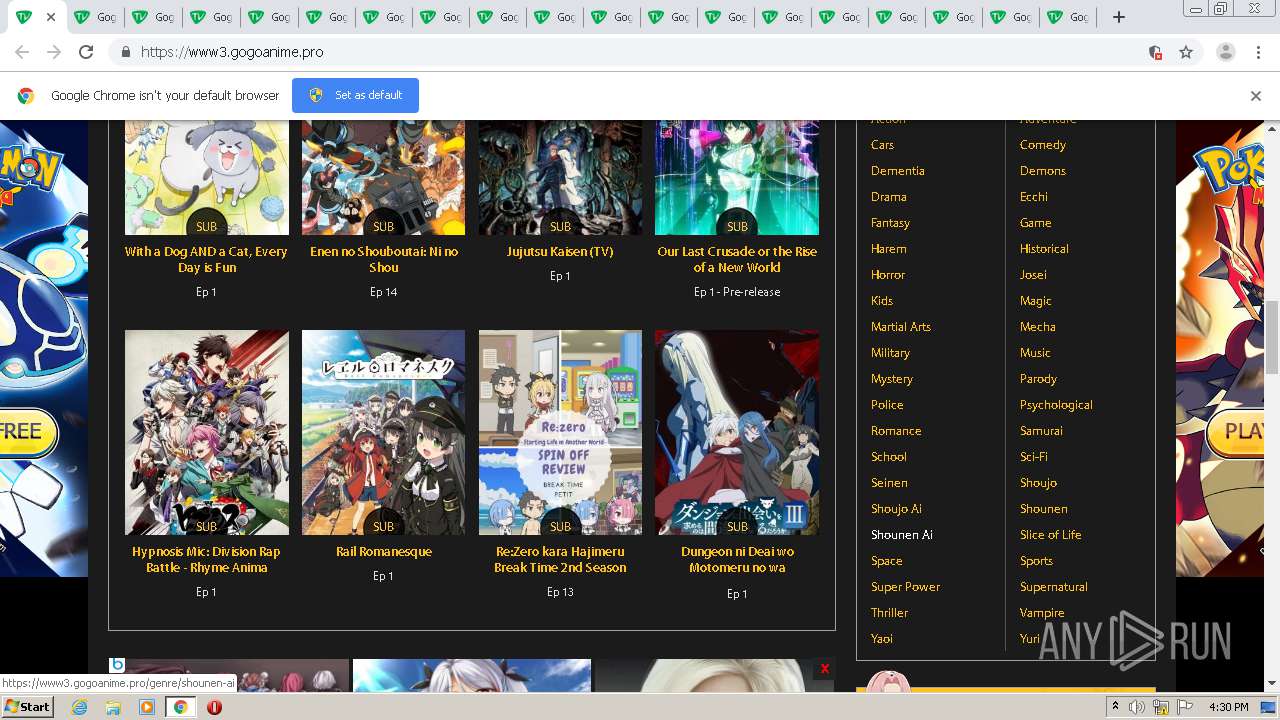Open a new tab with the plus icon
The height and width of the screenshot is (720, 1280).
coord(1119,17)
